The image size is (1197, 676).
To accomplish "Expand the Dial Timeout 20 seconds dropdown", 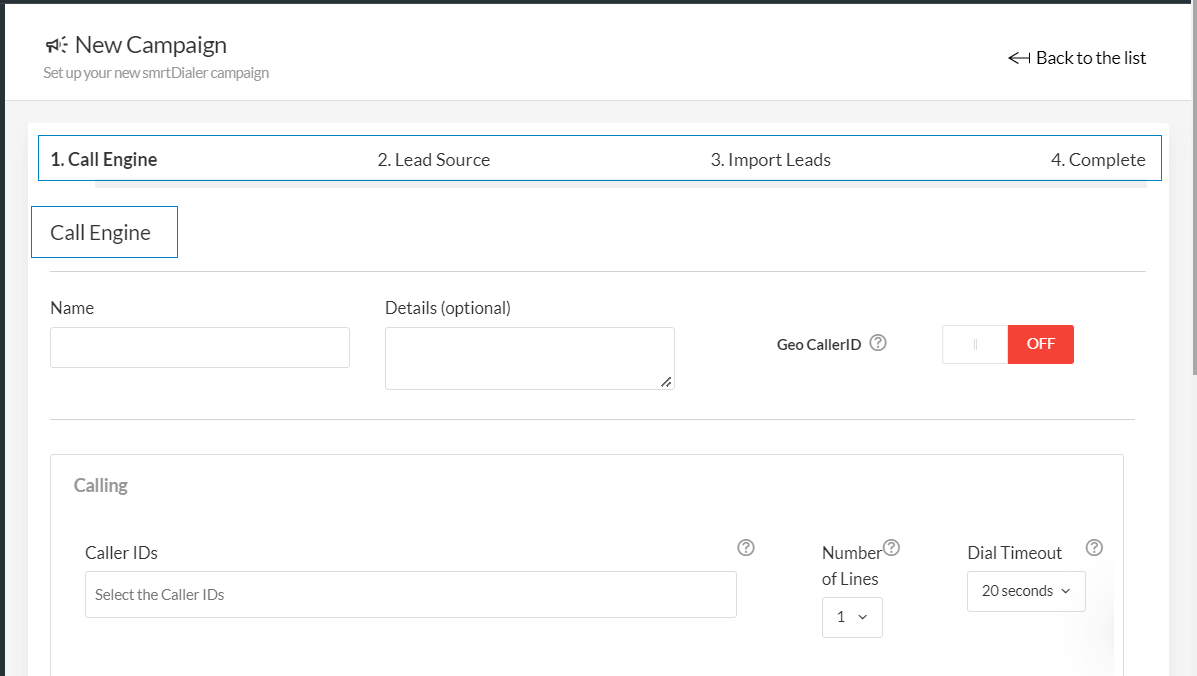I will click(x=1026, y=591).
